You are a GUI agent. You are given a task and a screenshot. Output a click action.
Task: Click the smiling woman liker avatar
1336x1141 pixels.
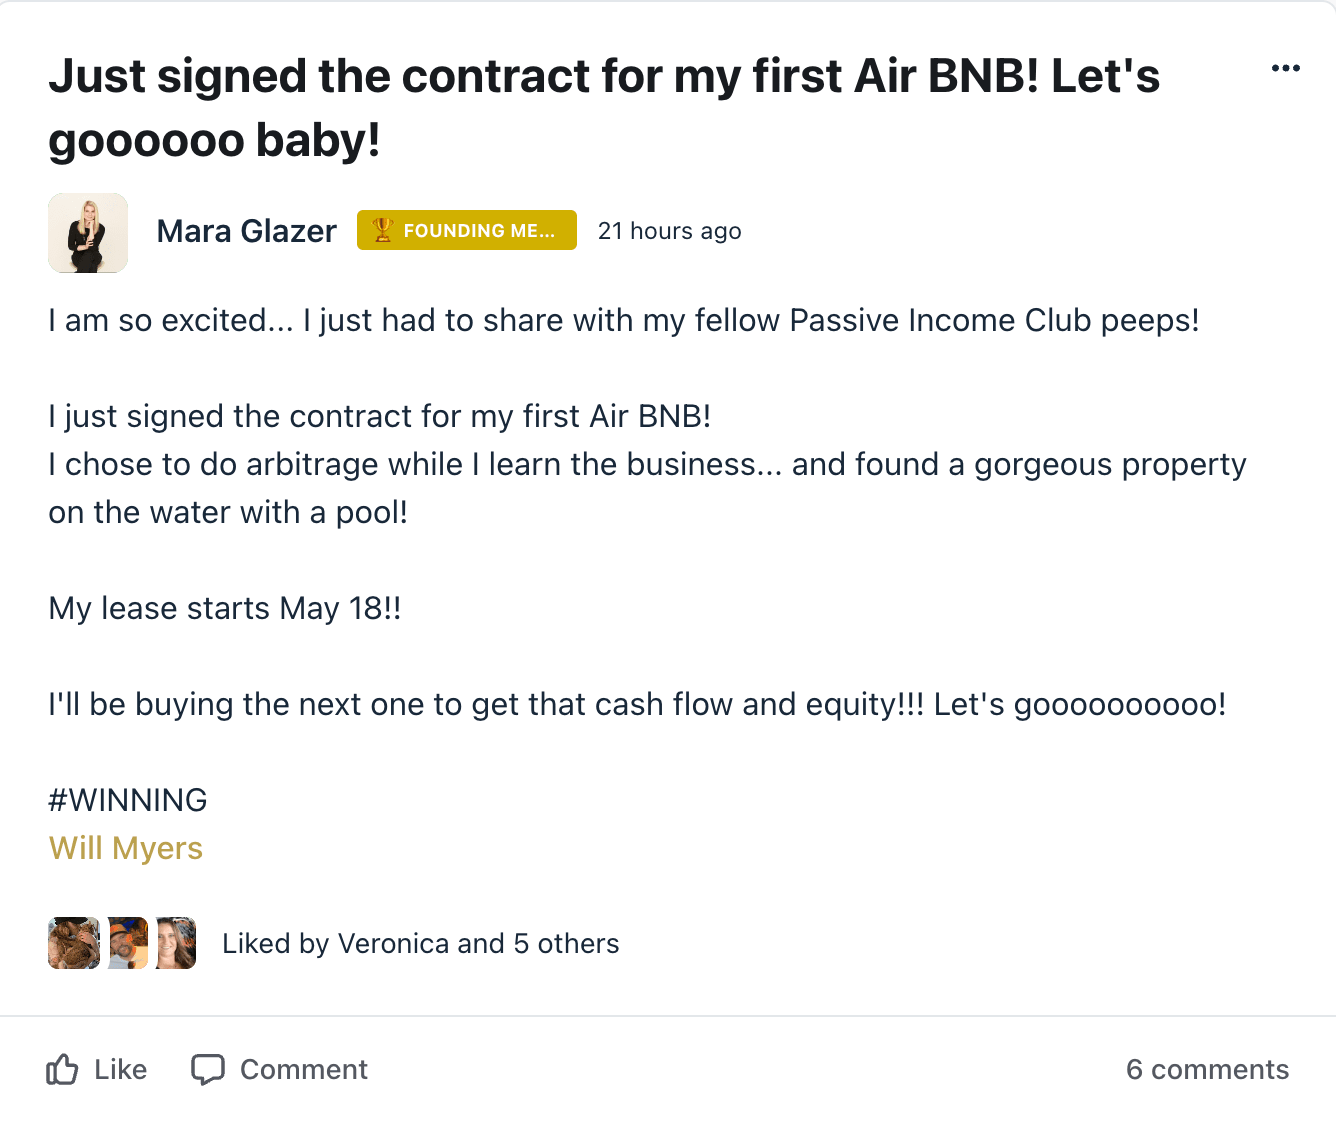pos(176,943)
